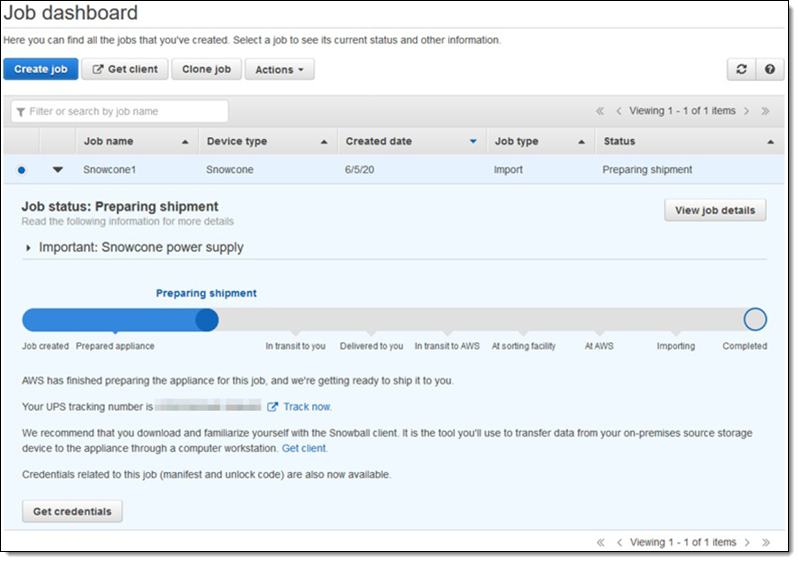
Task: Click the filter funnel icon
Action: (20, 112)
